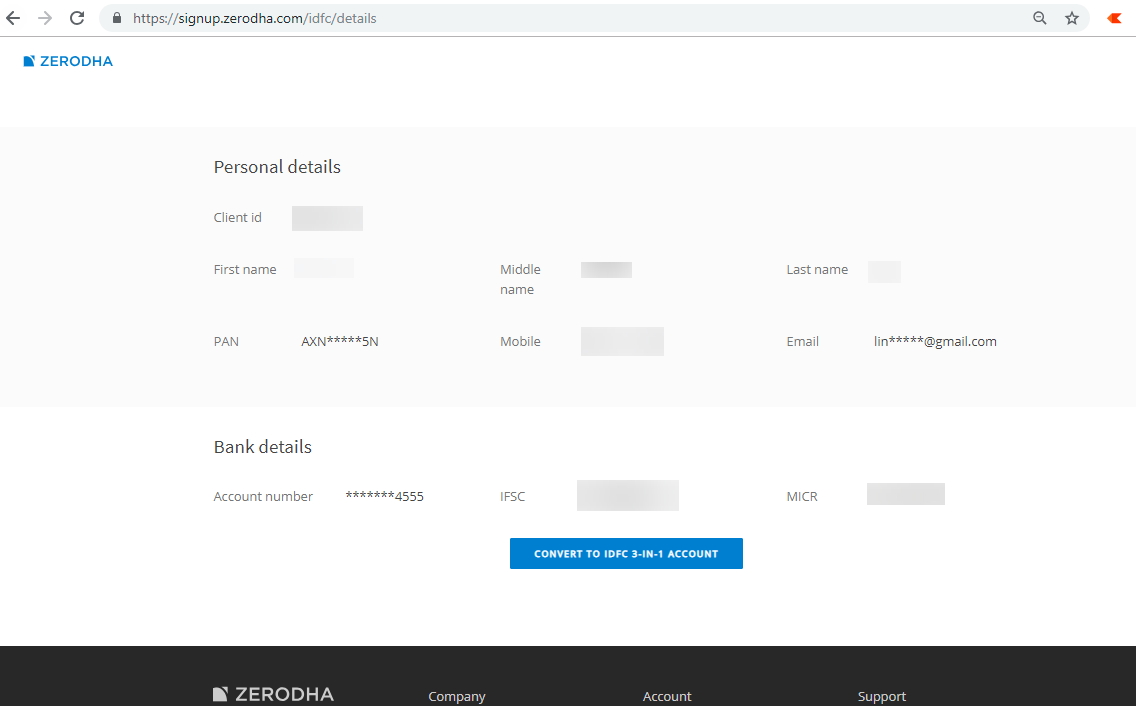Click the browser forward arrow
This screenshot has height=706, width=1136.
[x=45, y=18]
